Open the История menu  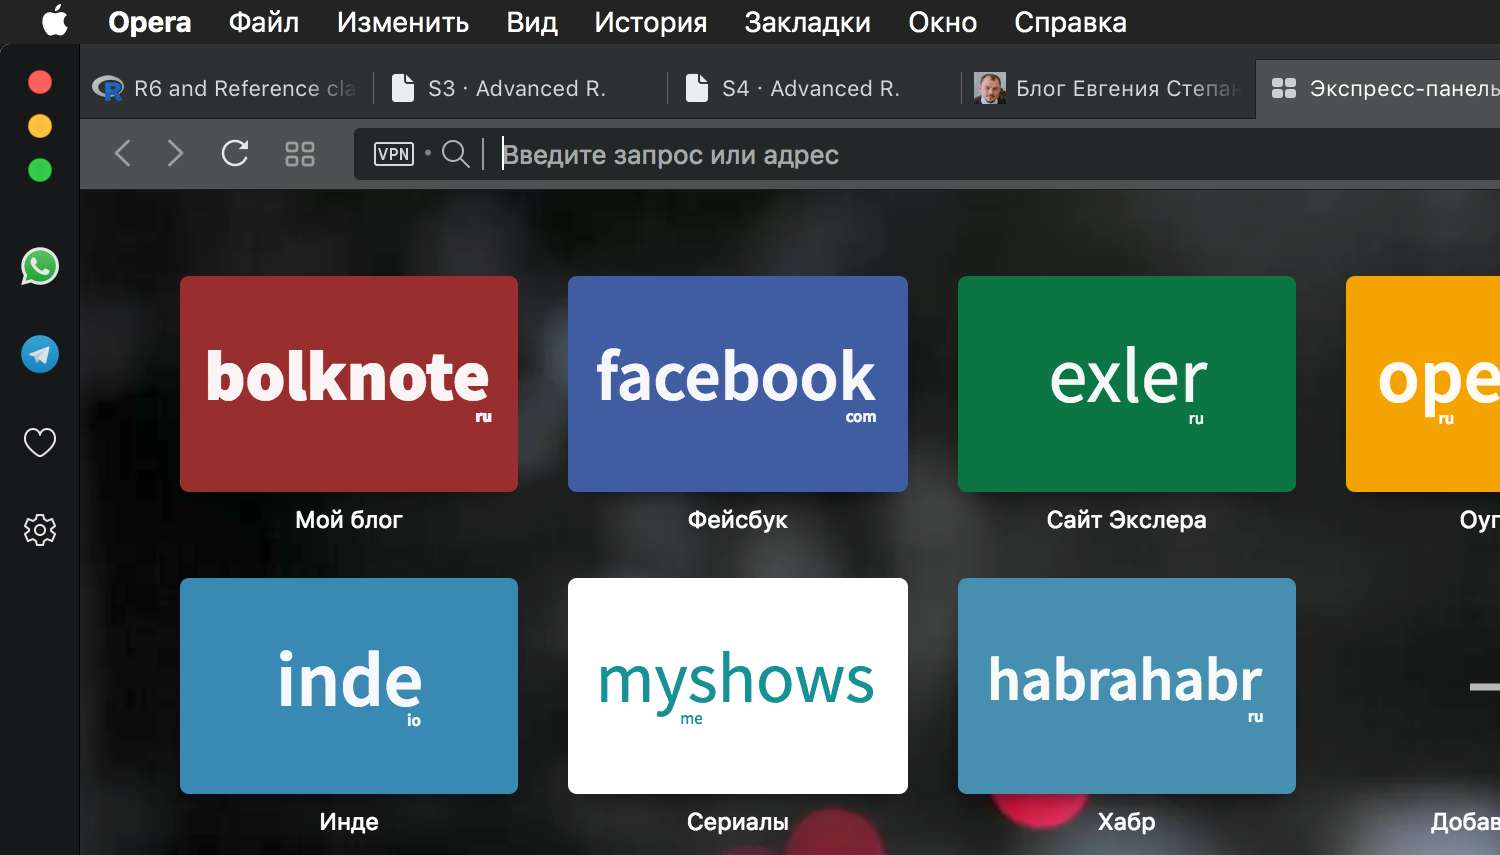coord(651,22)
